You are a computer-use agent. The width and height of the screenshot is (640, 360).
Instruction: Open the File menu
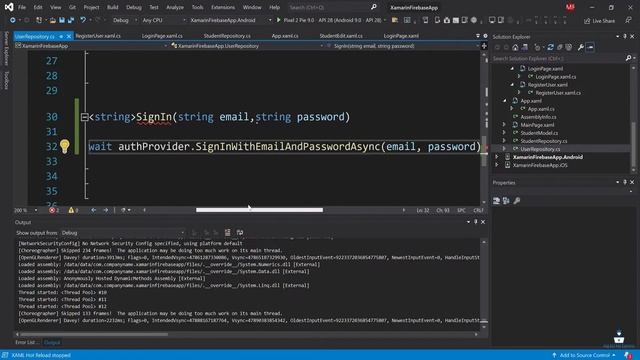pyautogui.click(x=22, y=7)
